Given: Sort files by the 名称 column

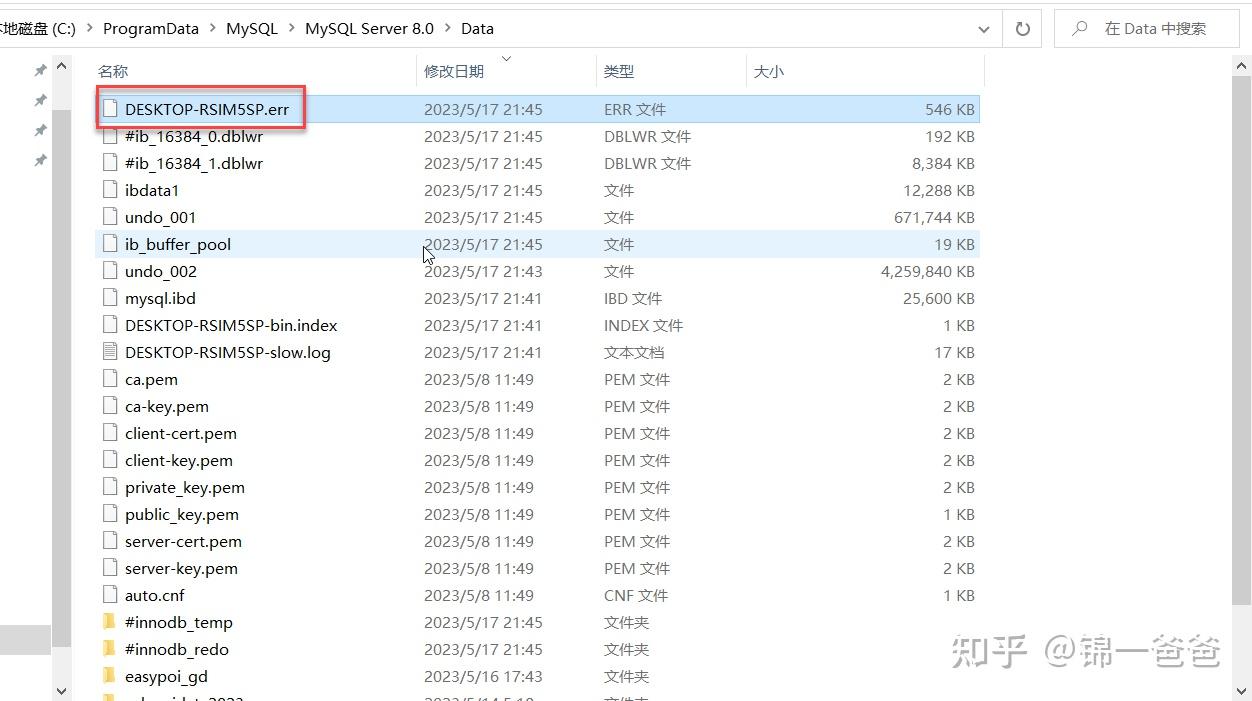Looking at the screenshot, I should tap(113, 71).
